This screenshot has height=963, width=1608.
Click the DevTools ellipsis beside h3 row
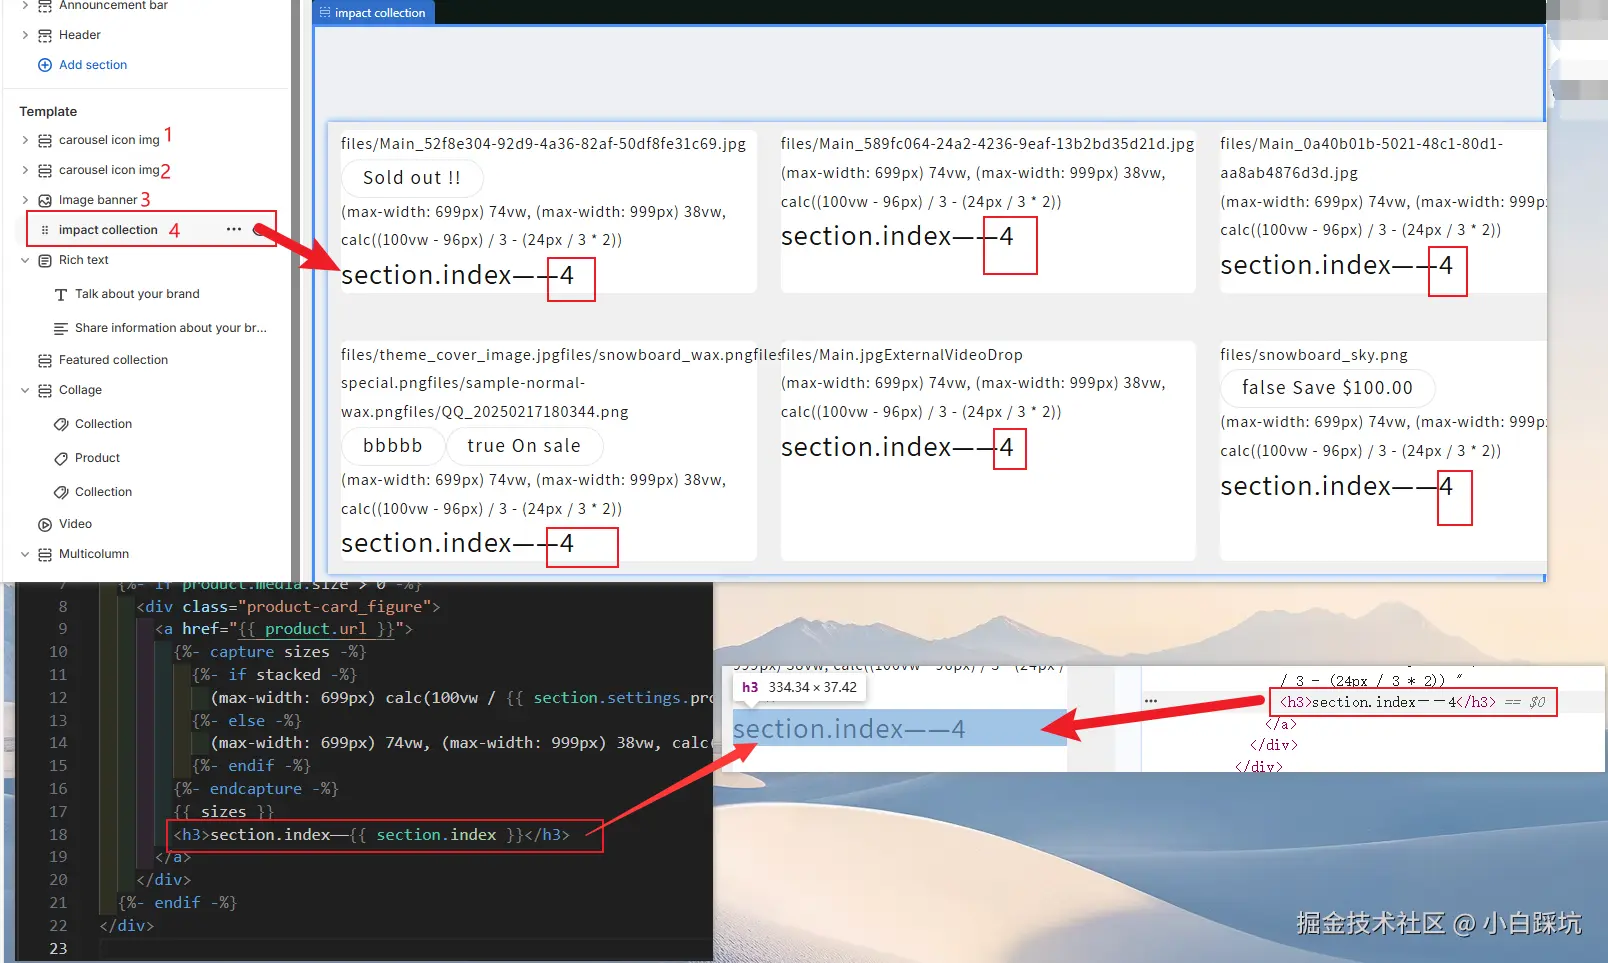(1151, 701)
